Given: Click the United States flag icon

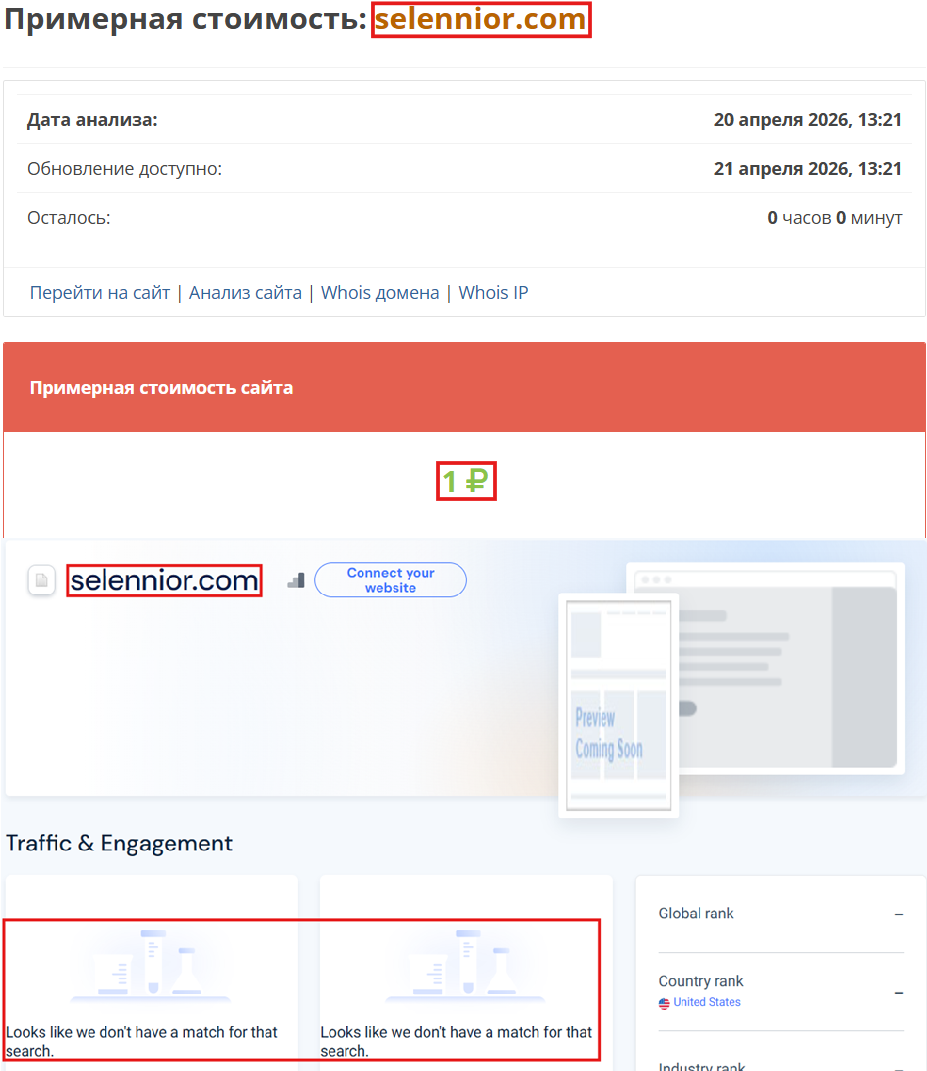Looking at the screenshot, I should (663, 1002).
